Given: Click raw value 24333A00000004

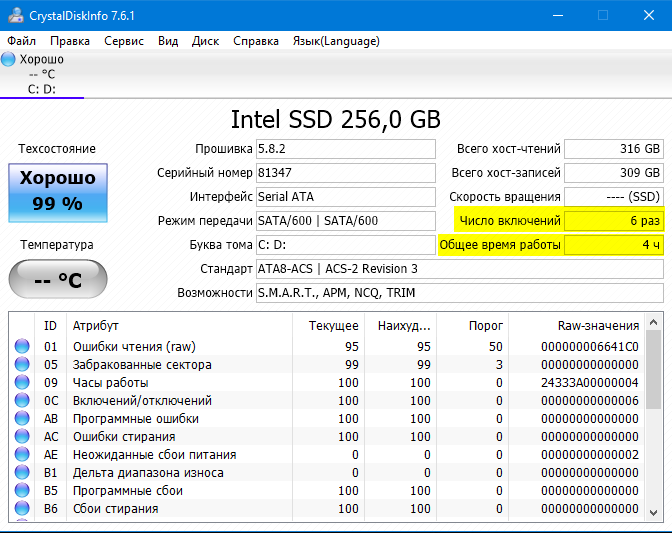Looking at the screenshot, I should [x=590, y=383].
